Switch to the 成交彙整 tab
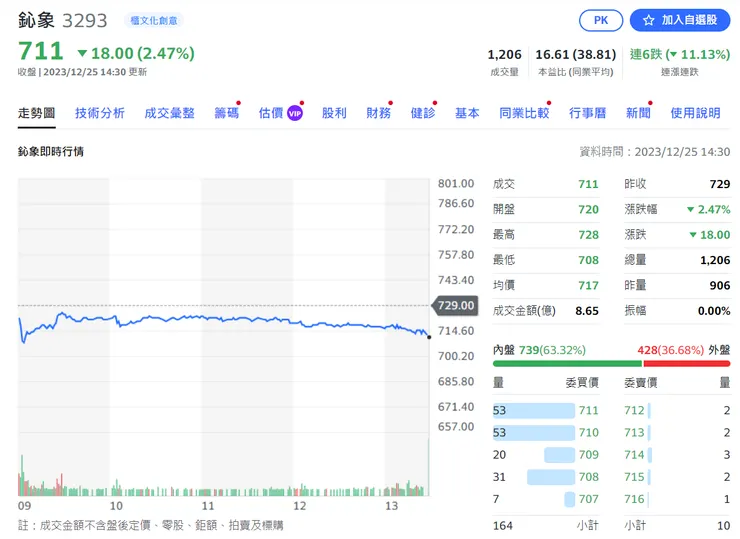 169,113
